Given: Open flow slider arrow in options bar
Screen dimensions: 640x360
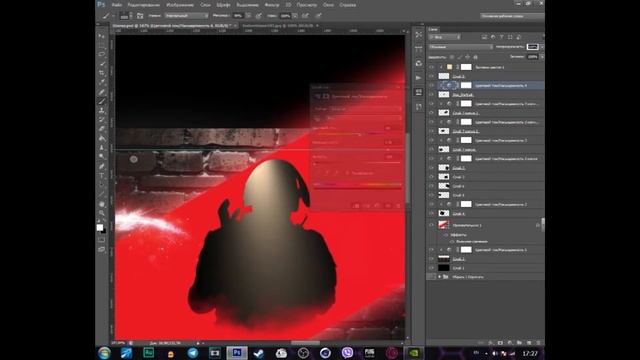Looking at the screenshot, I should point(295,16).
